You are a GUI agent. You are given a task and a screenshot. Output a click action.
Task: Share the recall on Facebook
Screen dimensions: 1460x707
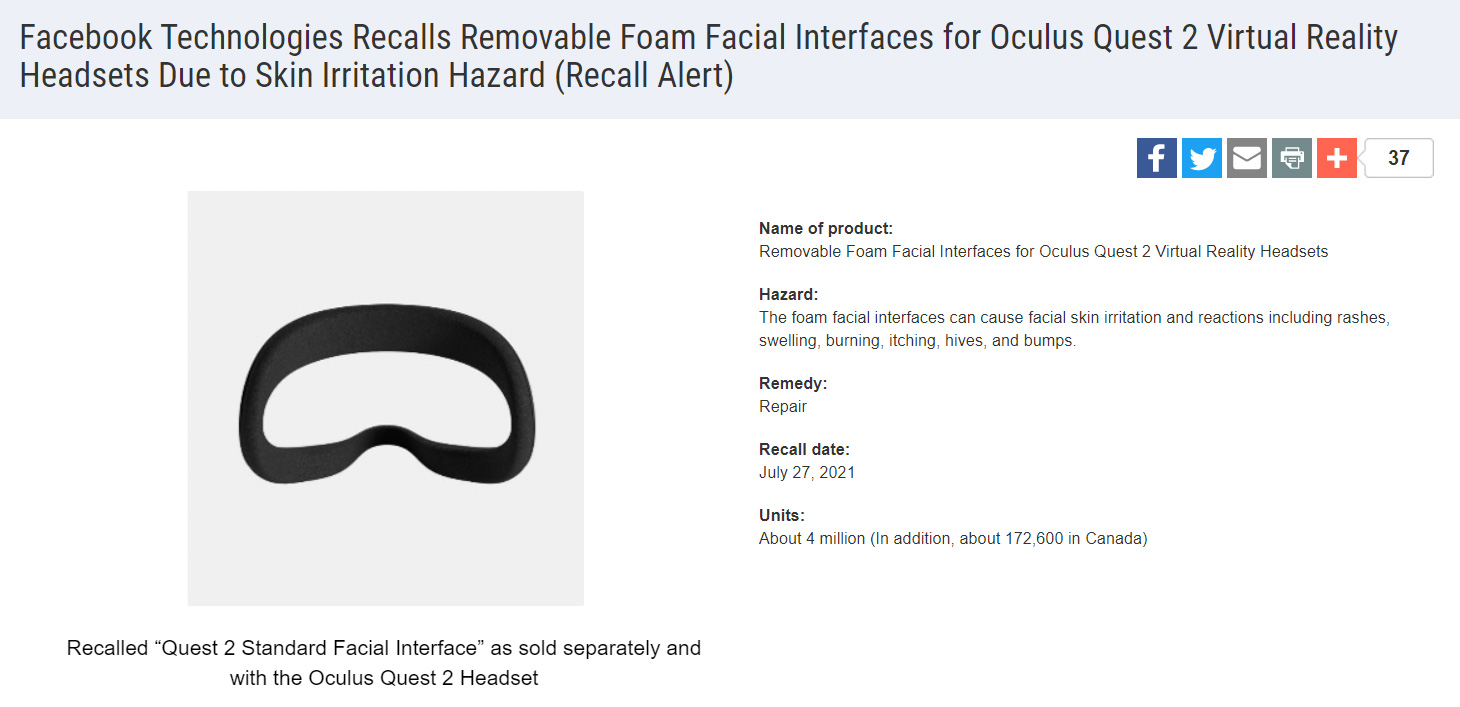(x=1156, y=158)
